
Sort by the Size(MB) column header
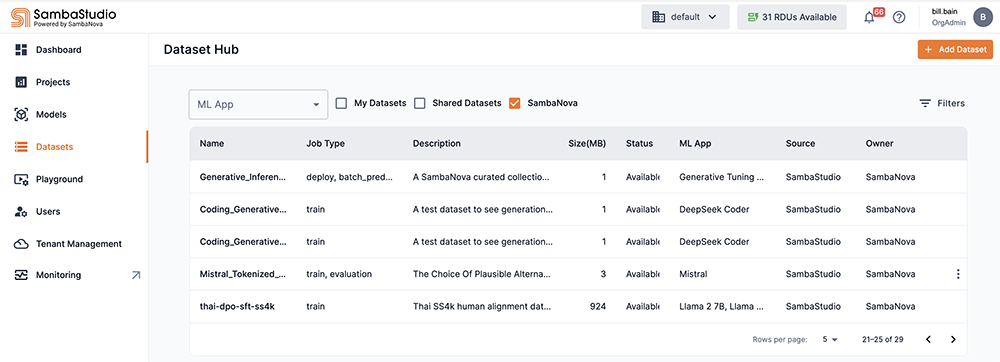click(587, 143)
